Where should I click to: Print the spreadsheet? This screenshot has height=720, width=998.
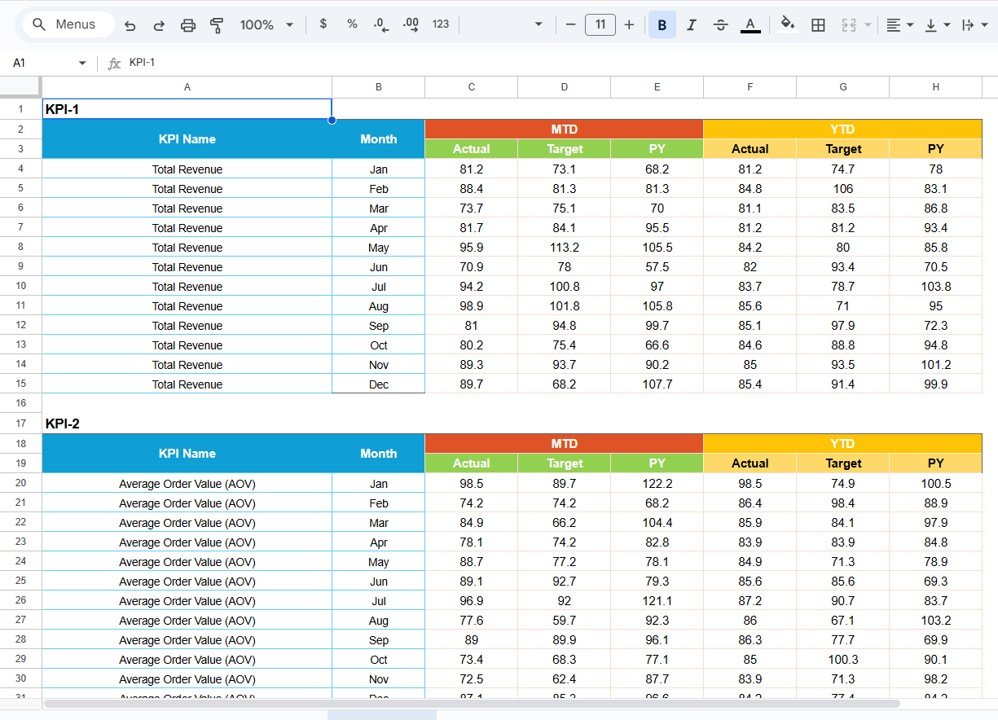click(x=188, y=25)
